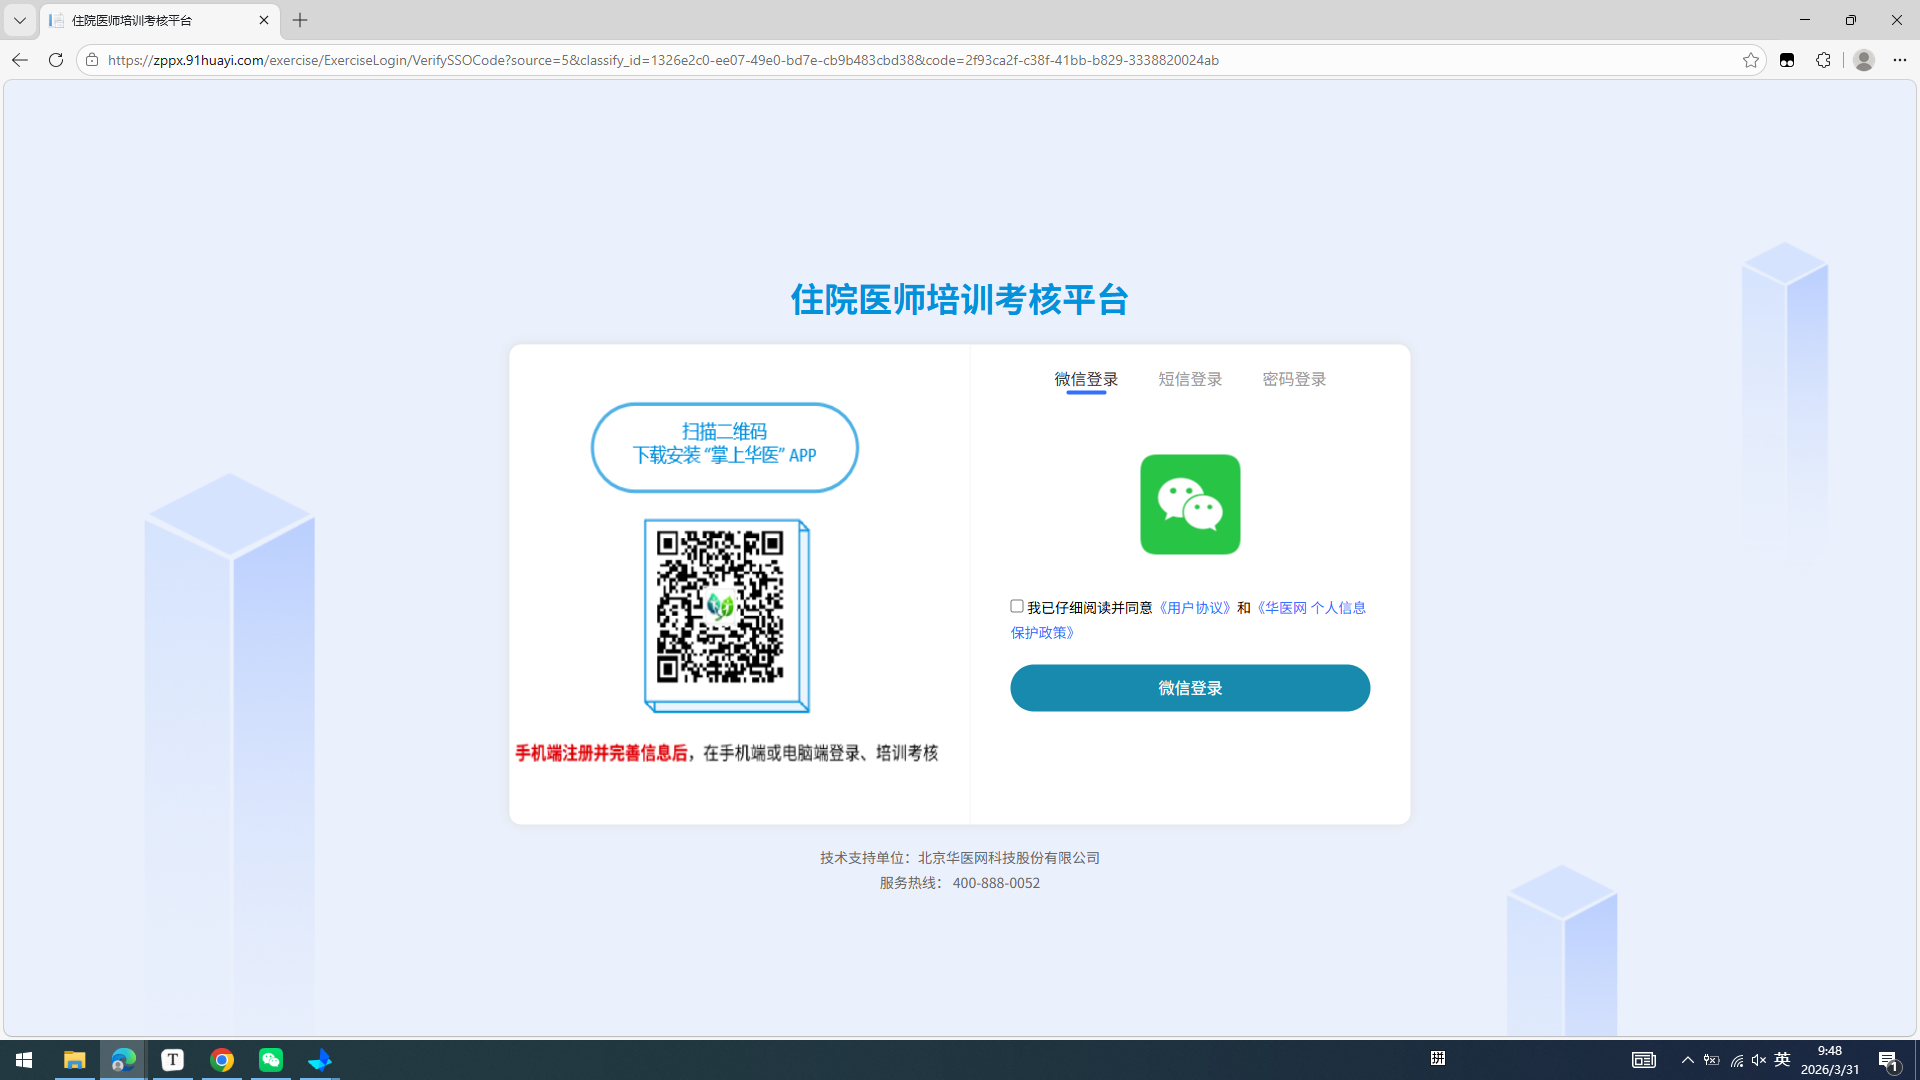View site information lock icon

click(92, 60)
